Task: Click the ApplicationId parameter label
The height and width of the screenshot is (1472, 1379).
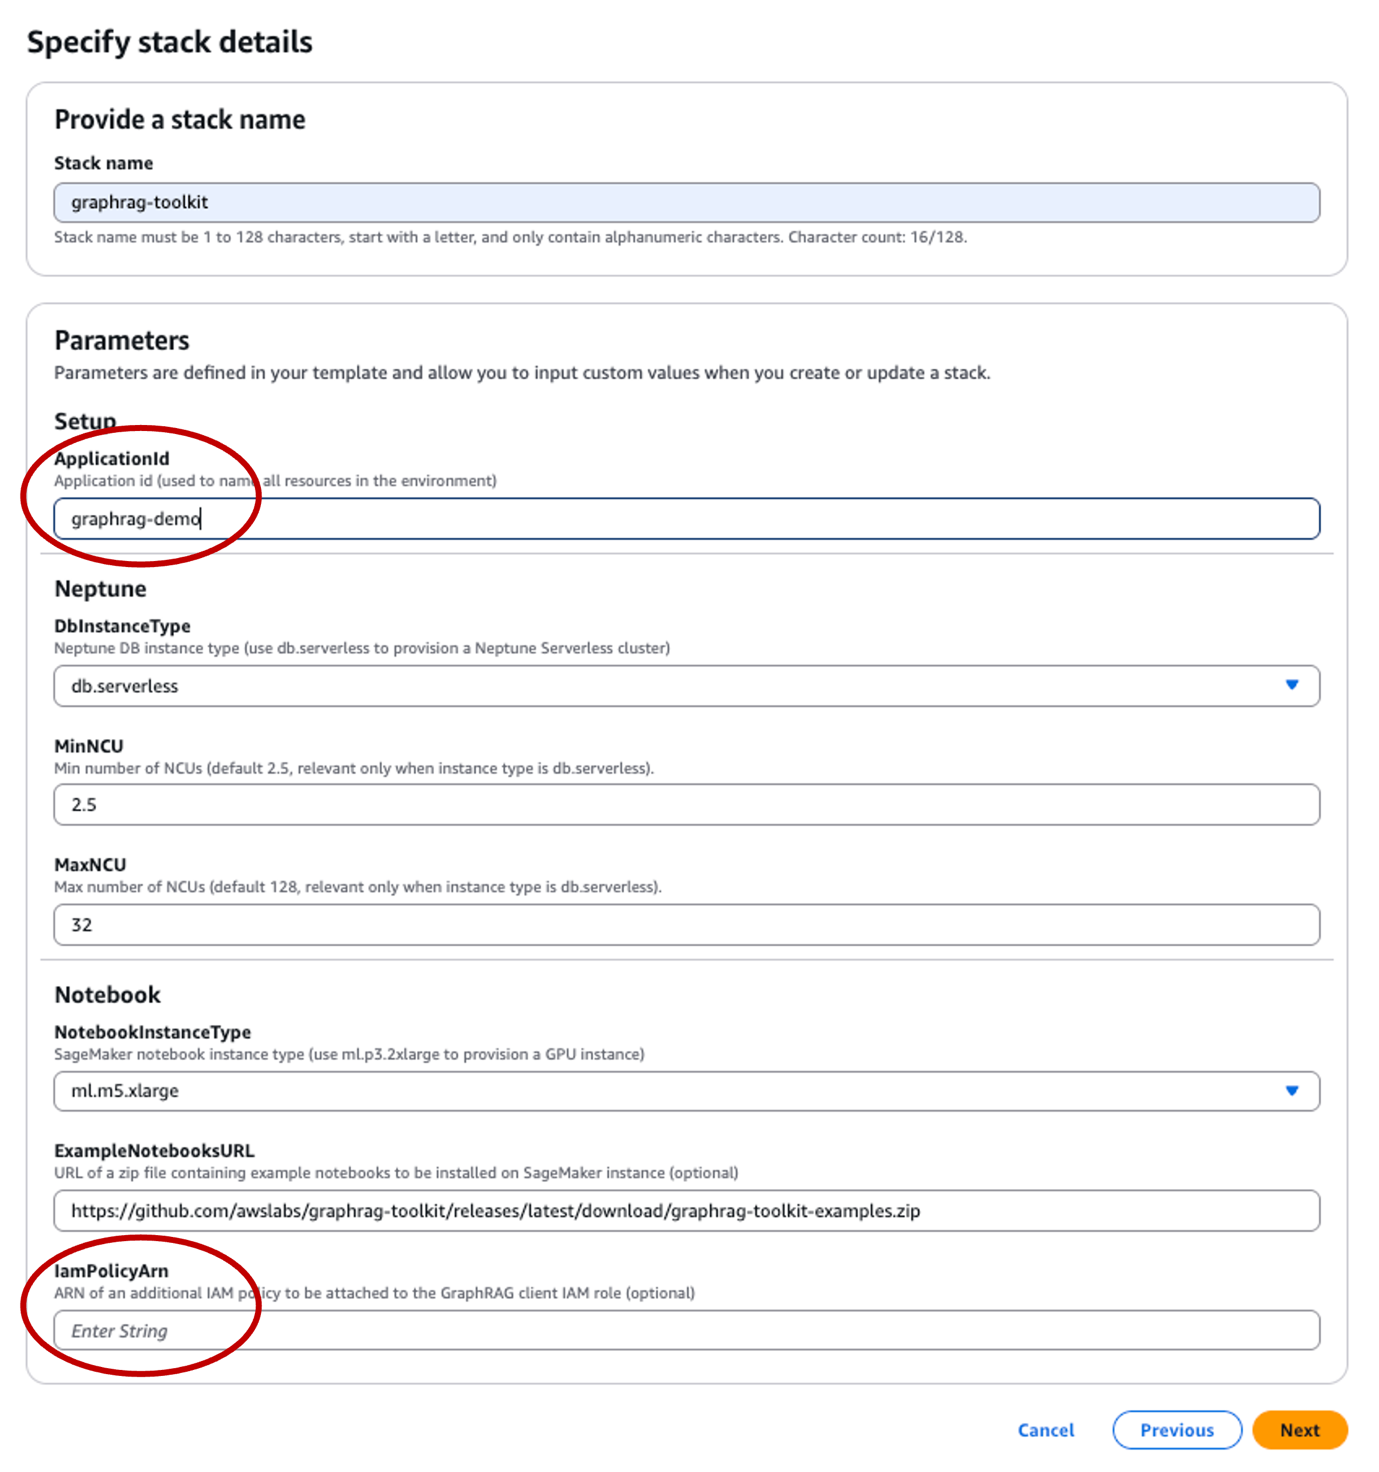Action: pyautogui.click(x=112, y=459)
